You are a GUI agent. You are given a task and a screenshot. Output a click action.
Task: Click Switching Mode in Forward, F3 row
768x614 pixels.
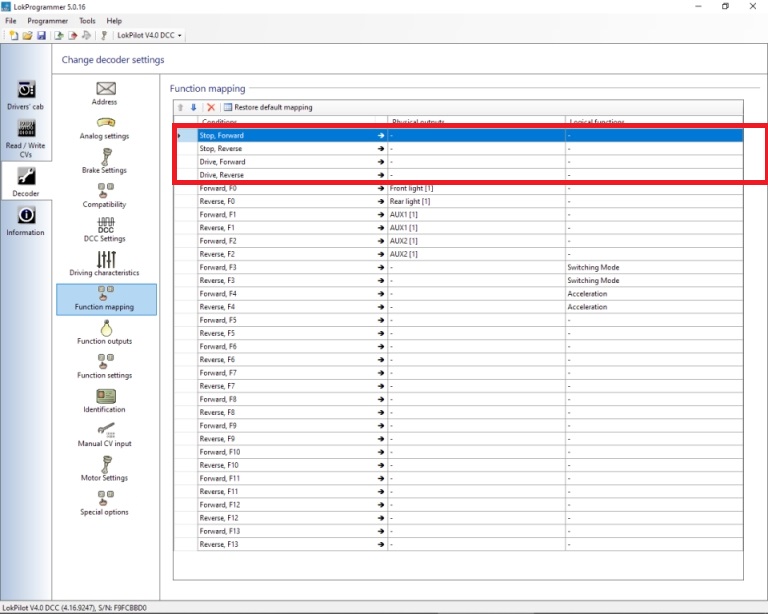click(x=654, y=267)
